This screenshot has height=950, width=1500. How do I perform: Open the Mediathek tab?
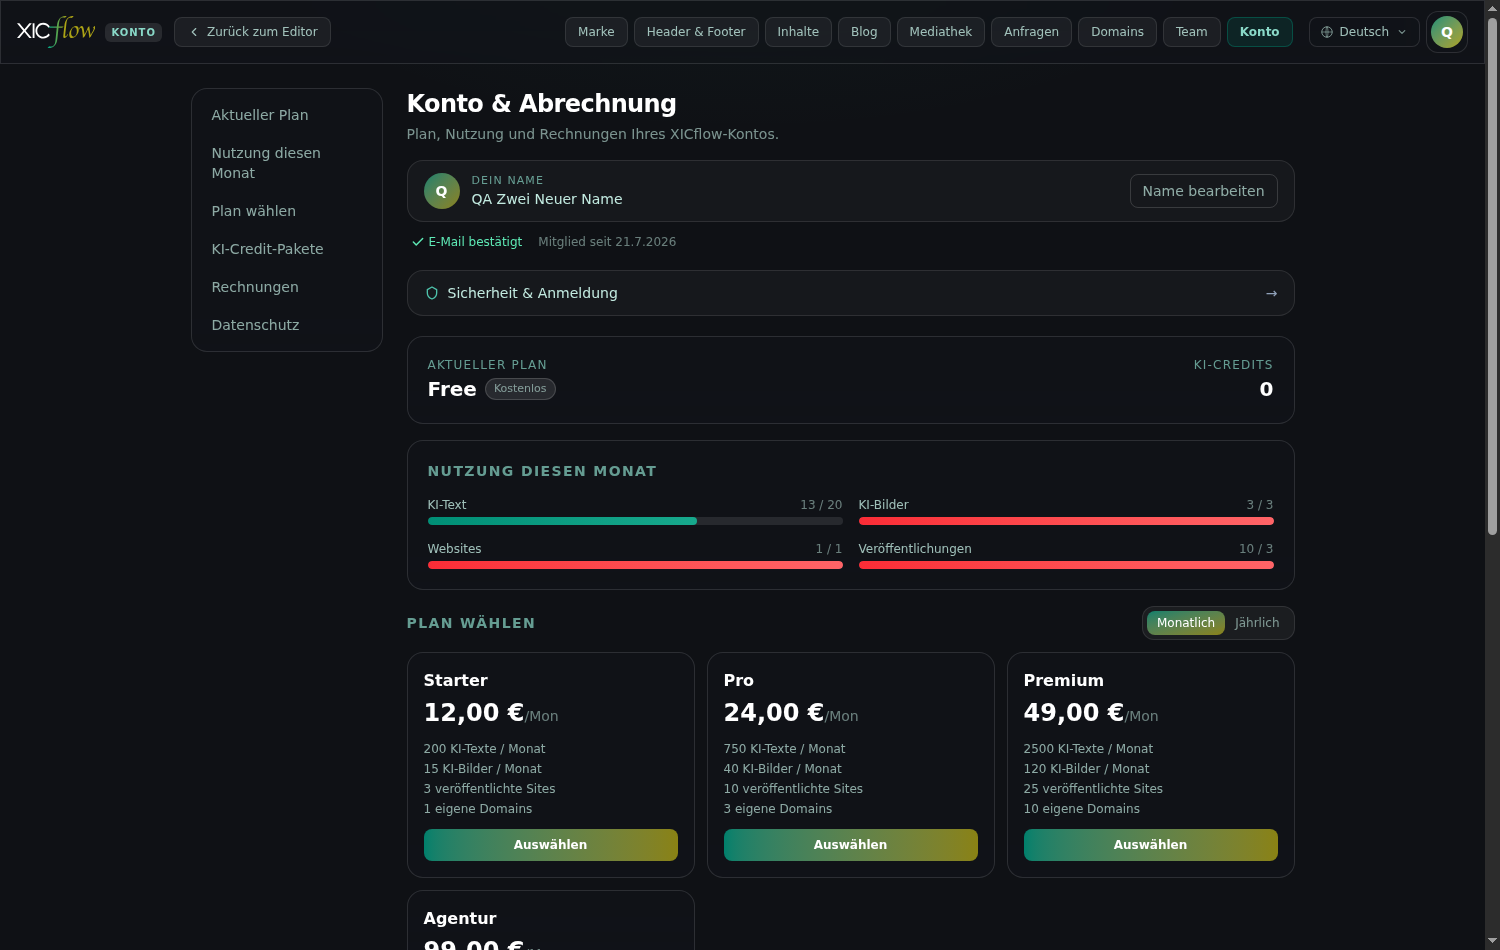940,32
